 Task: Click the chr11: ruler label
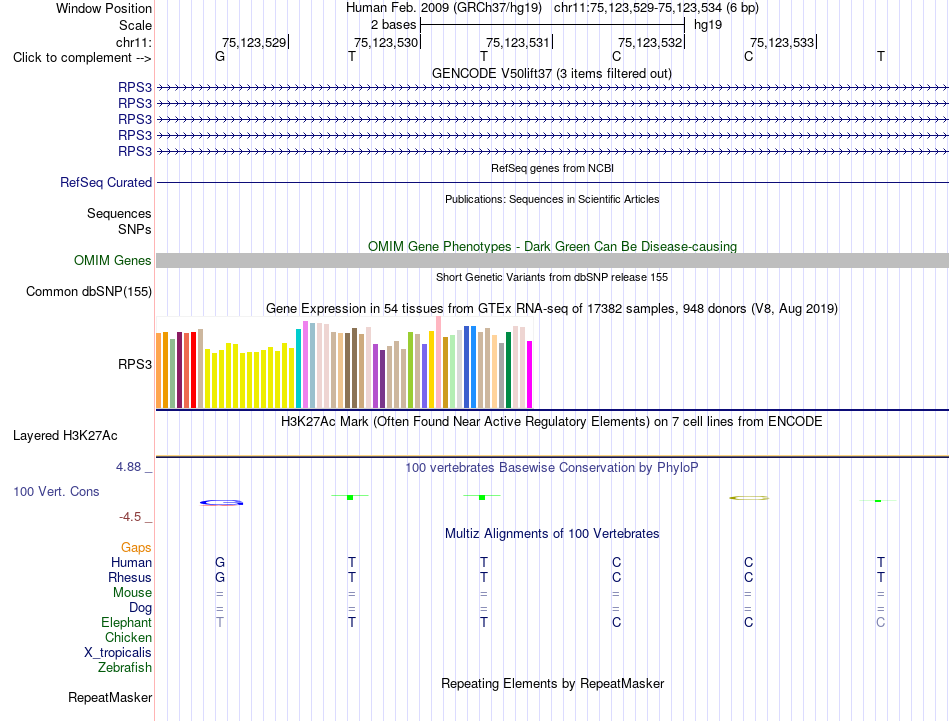pos(133,42)
